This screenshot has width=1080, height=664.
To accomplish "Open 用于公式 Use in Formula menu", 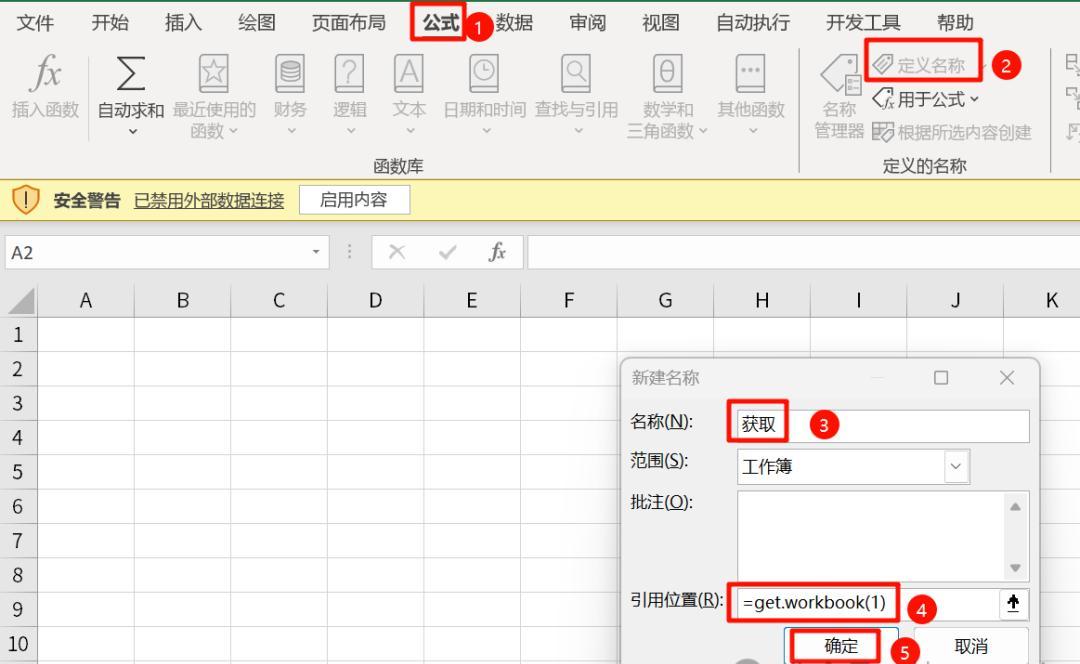I will (925, 99).
